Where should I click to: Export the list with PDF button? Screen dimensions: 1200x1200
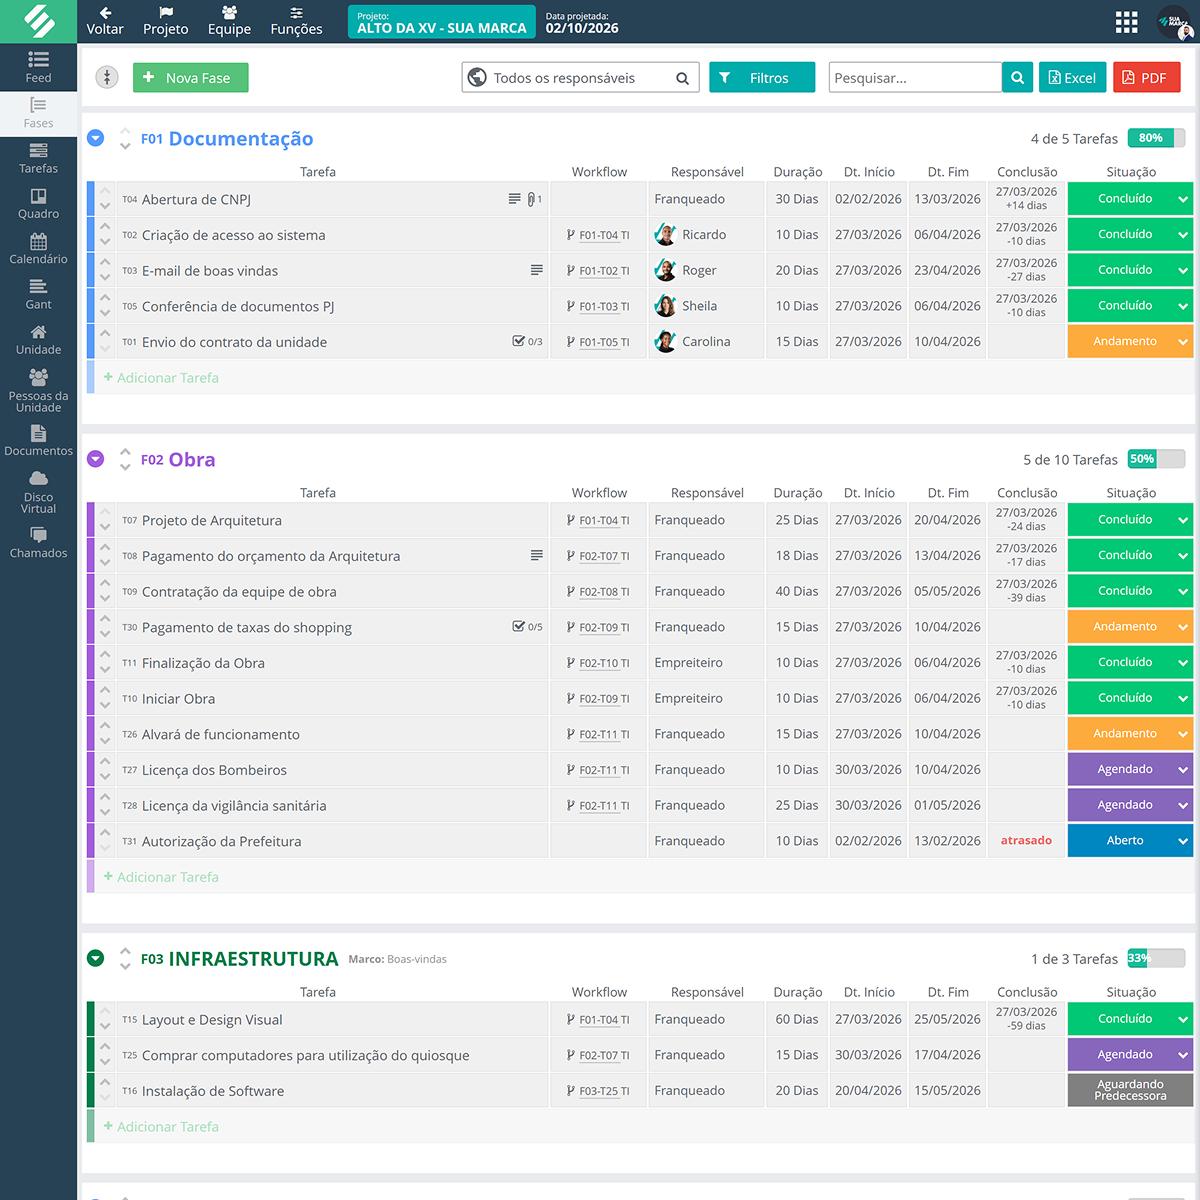[x=1146, y=78]
